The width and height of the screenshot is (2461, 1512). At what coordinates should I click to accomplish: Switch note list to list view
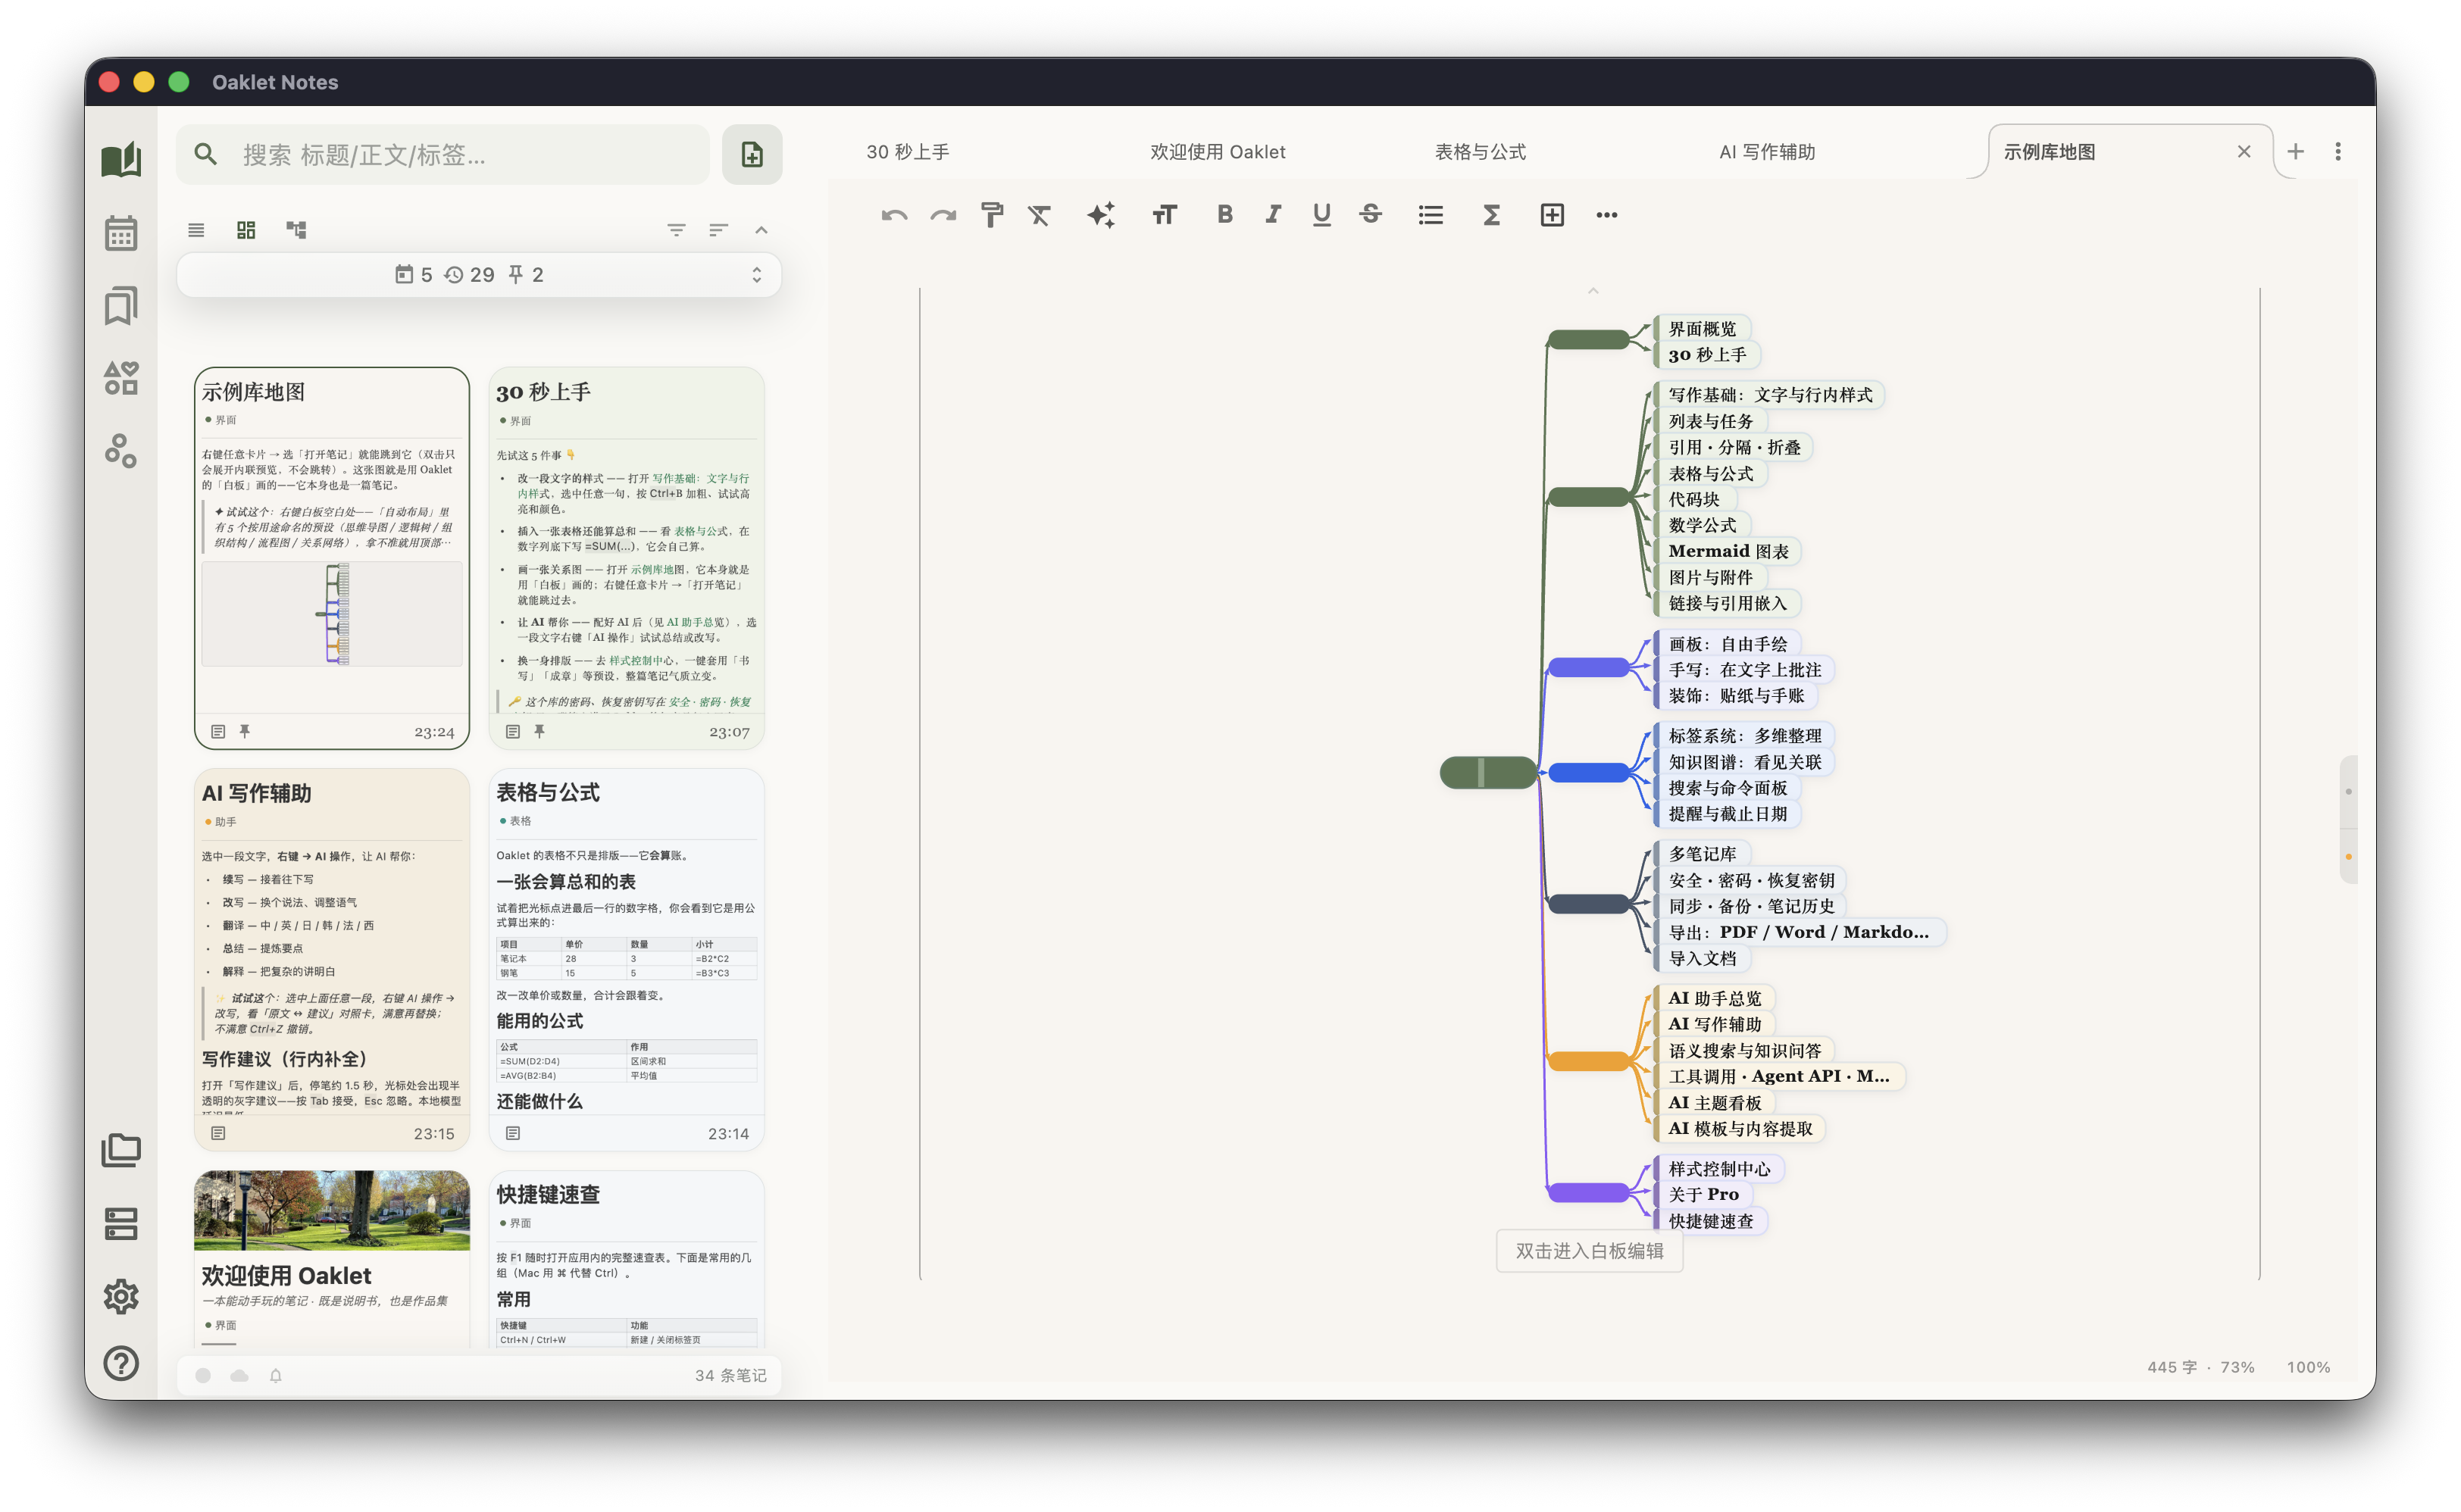point(196,230)
